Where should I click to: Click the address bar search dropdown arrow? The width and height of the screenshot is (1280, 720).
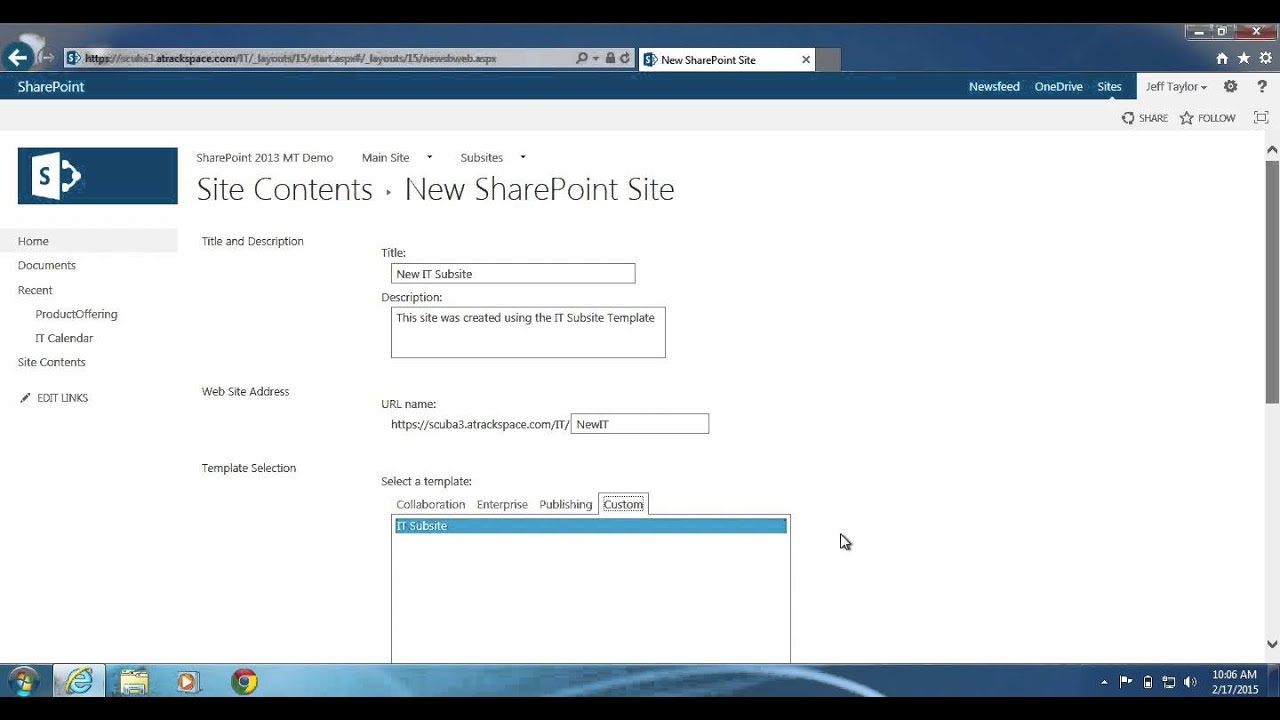click(x=596, y=59)
